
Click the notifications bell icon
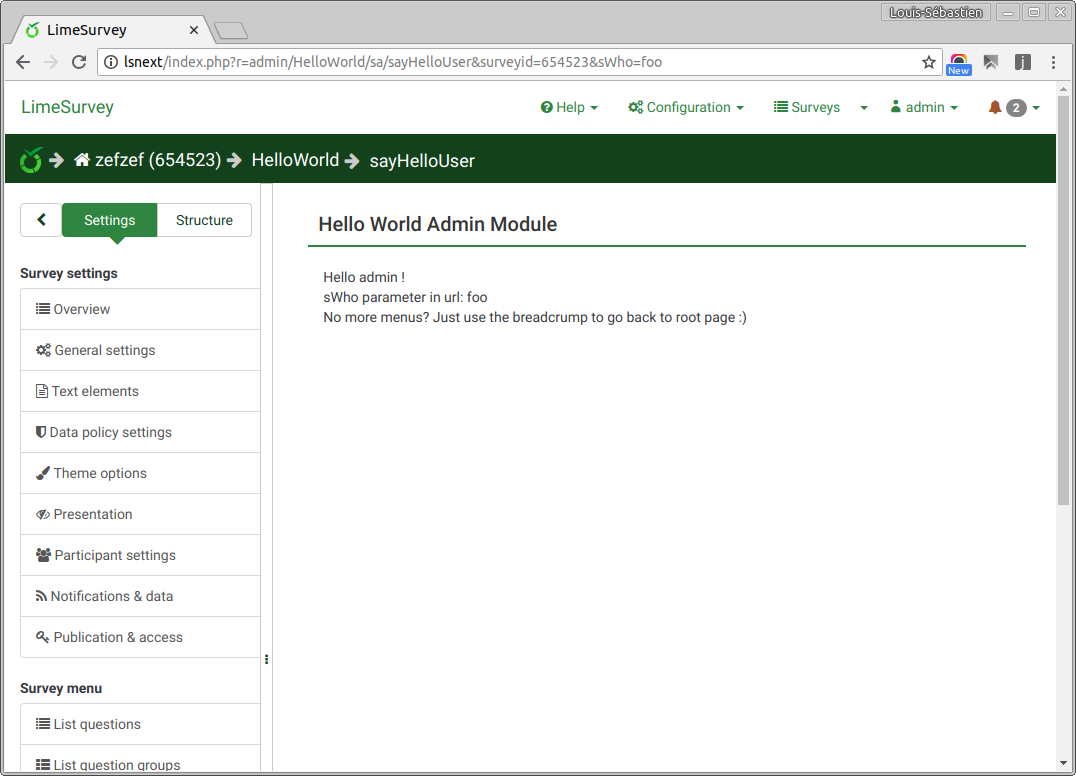pos(995,107)
